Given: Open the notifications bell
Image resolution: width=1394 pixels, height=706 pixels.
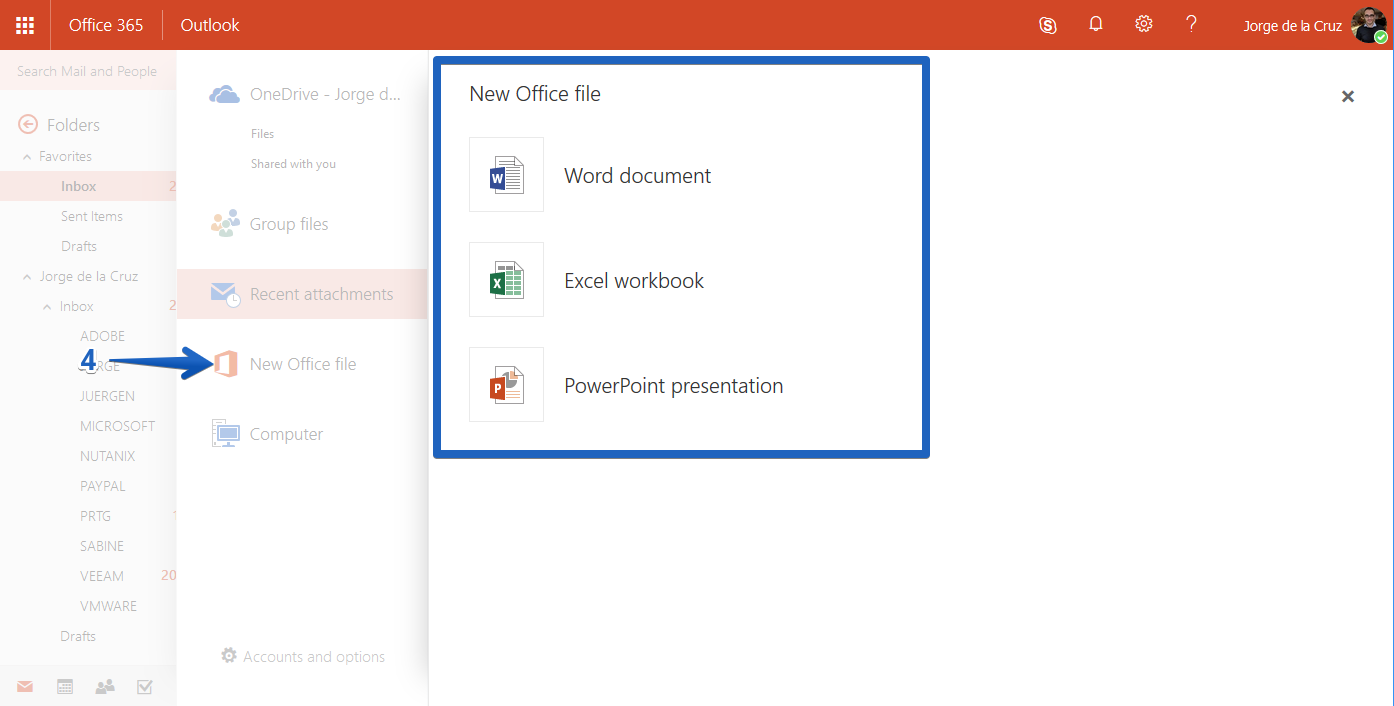Looking at the screenshot, I should click(1096, 24).
